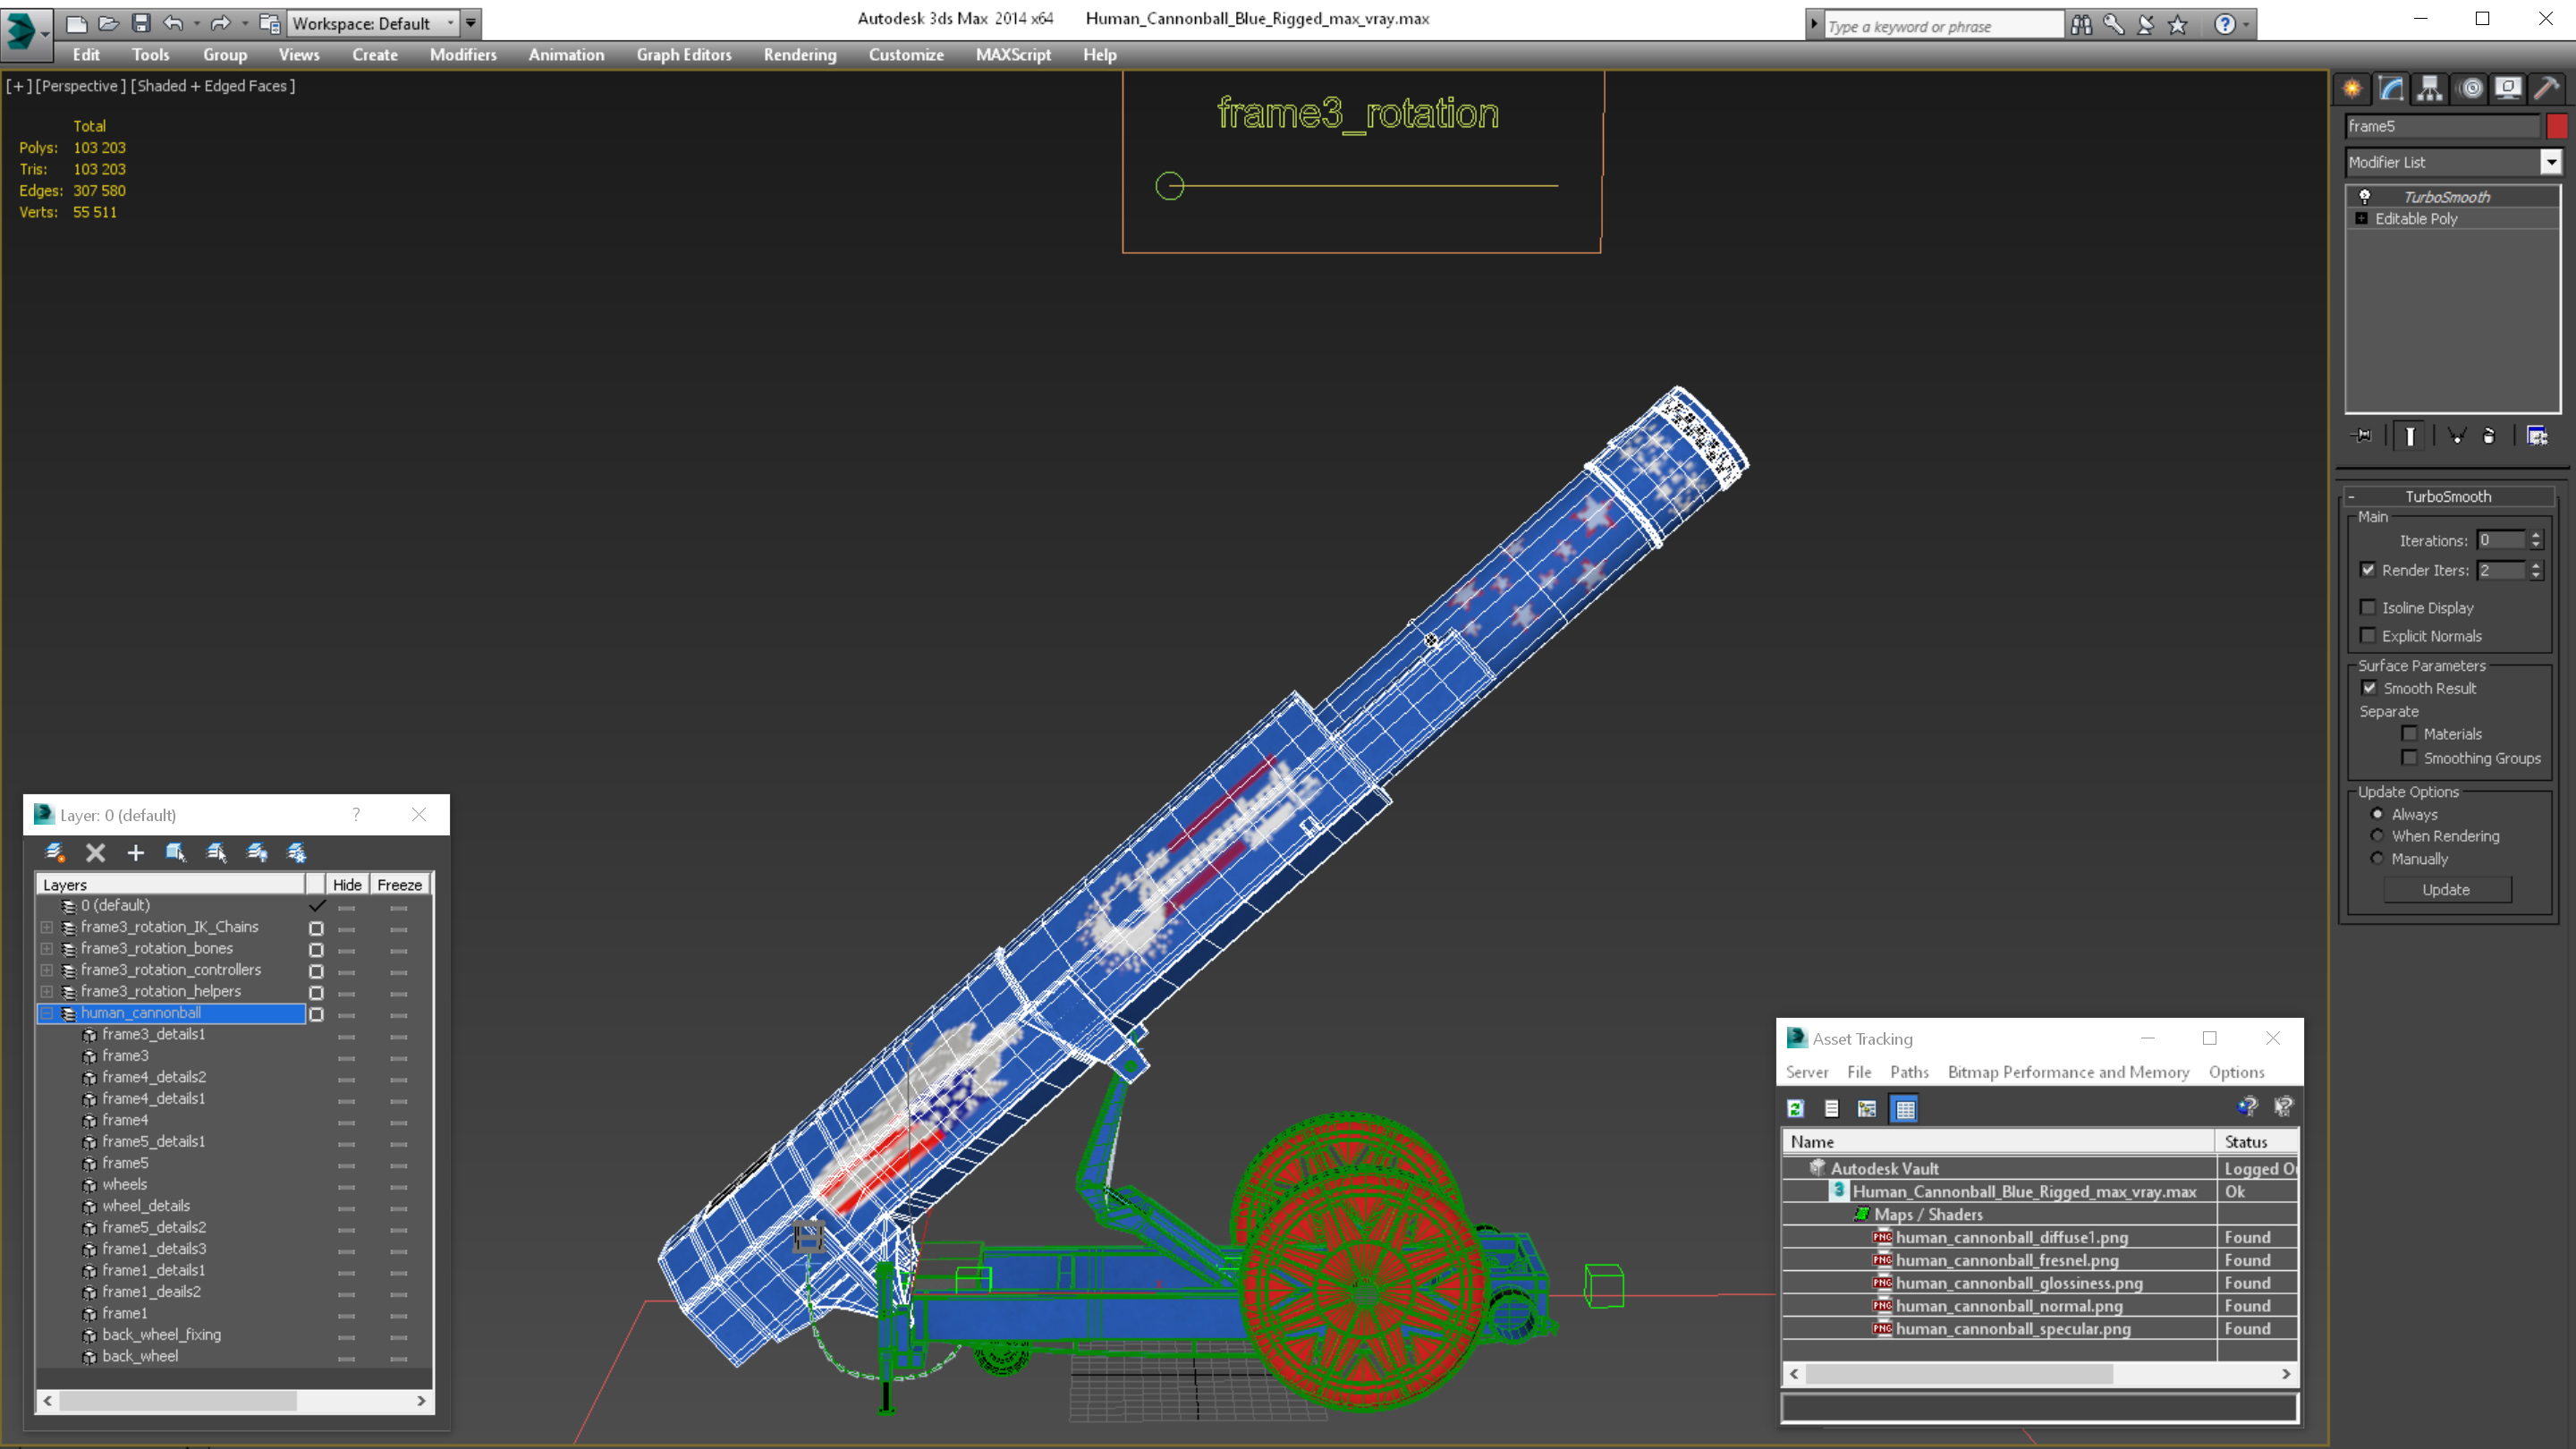The height and width of the screenshot is (1449, 2576).
Task: Switch to the Motion command panel tab
Action: coord(2470,89)
